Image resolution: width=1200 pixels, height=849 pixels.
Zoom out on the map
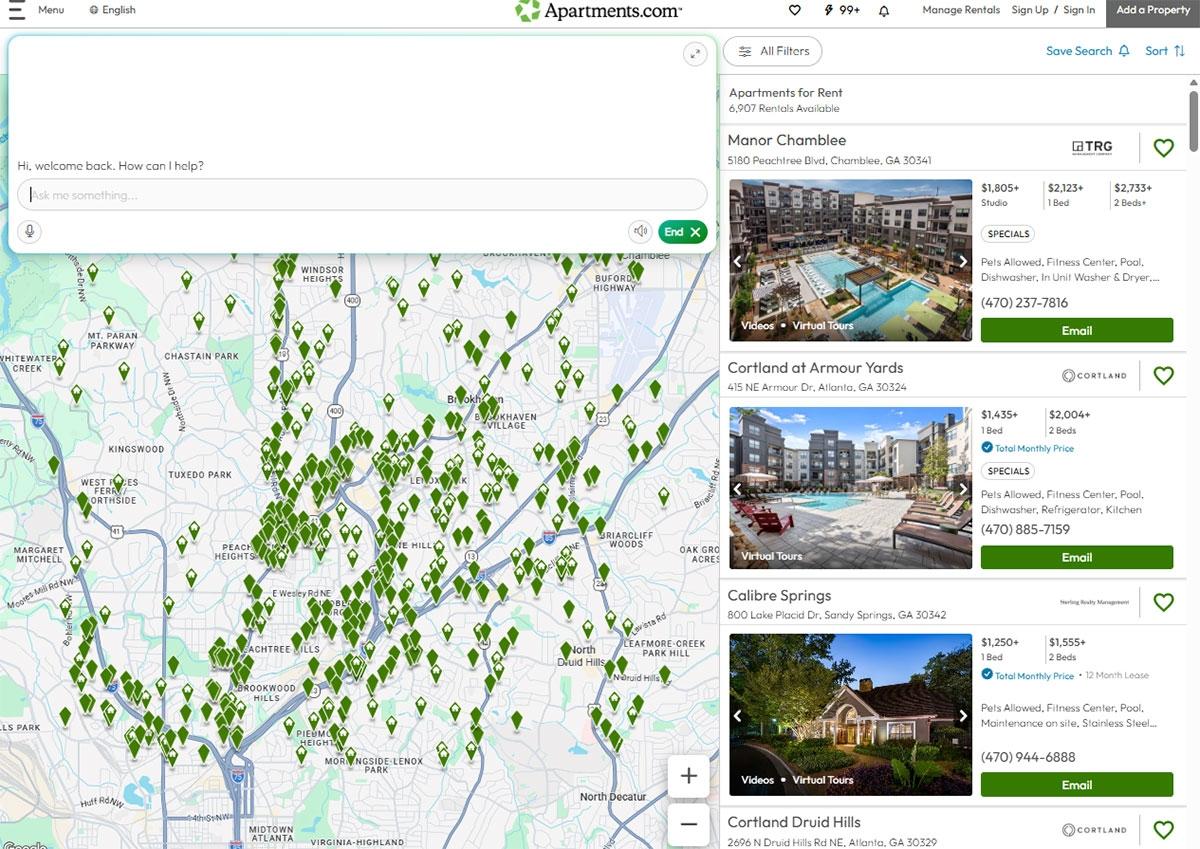(689, 824)
